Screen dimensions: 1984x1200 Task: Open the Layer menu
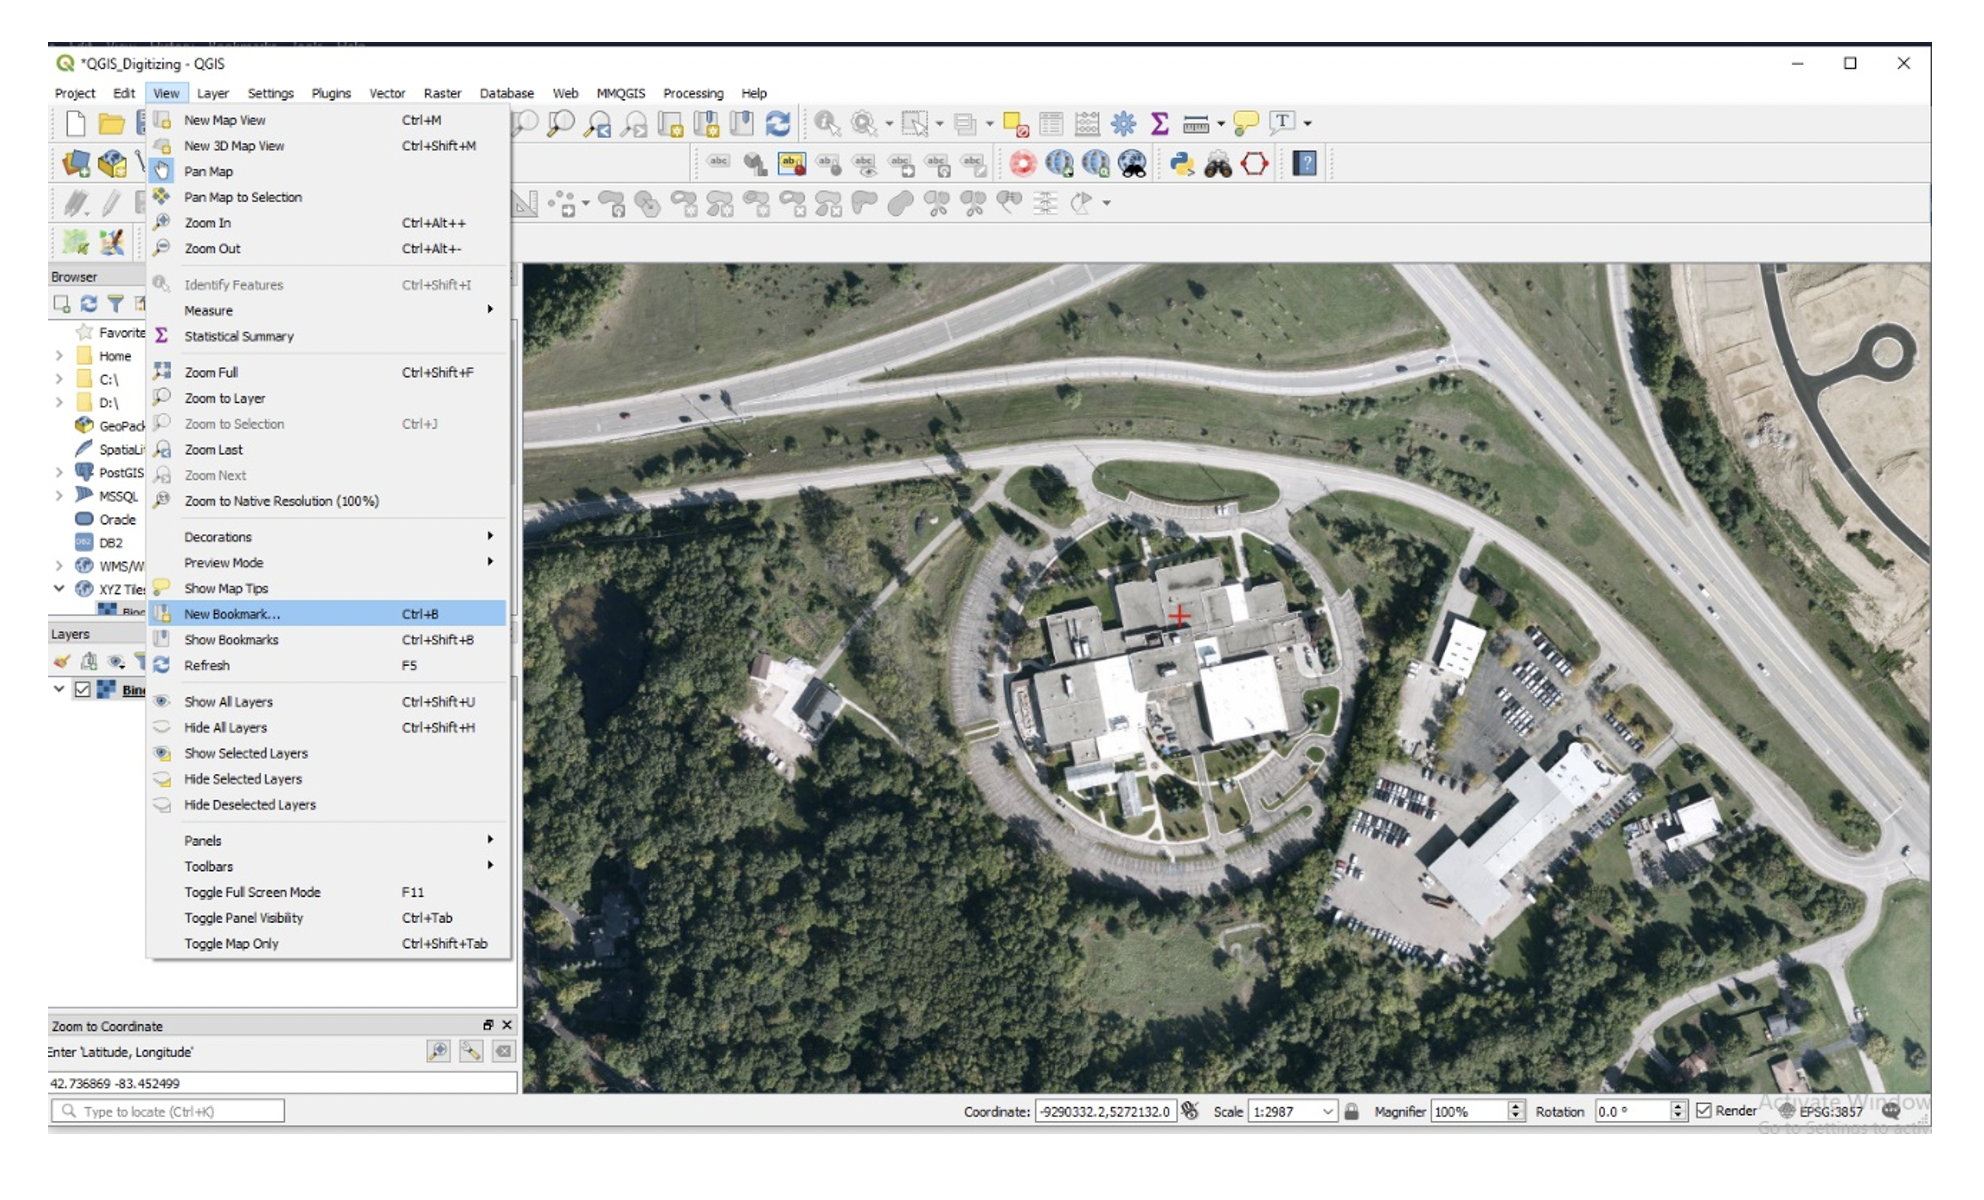click(x=213, y=93)
